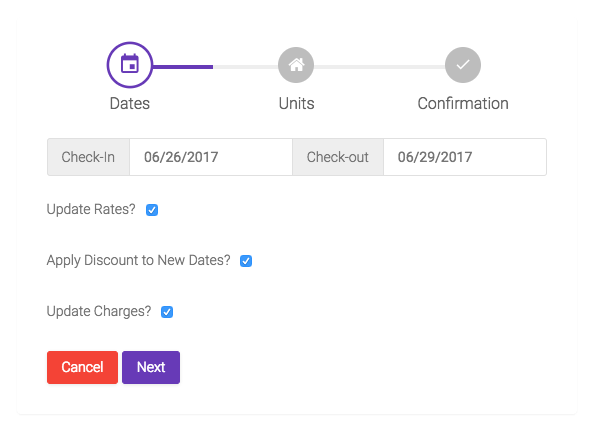The width and height of the screenshot is (595, 430).
Task: Click the checkmark icon for Confirmation step
Action: click(x=463, y=65)
